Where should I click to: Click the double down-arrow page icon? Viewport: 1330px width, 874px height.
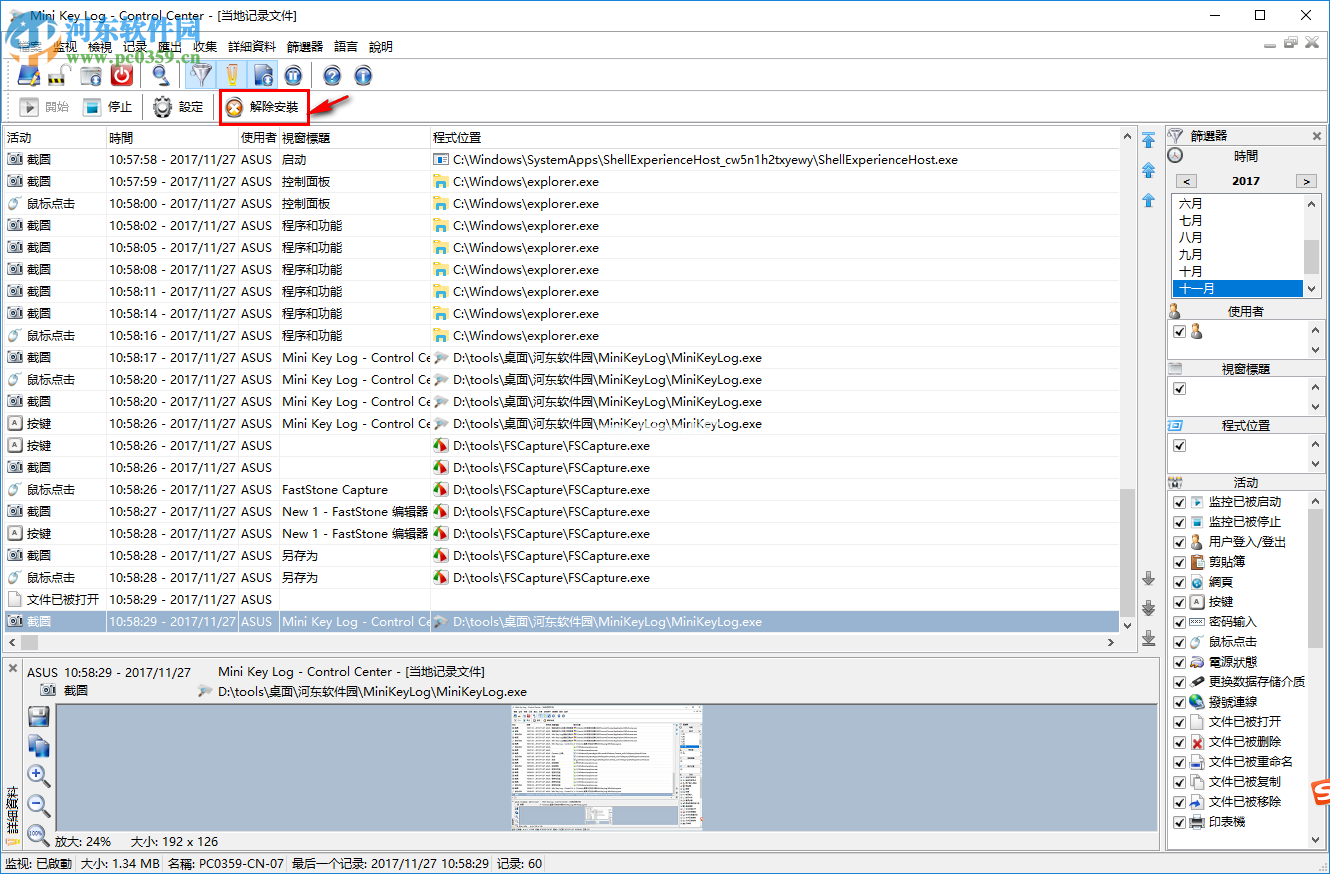[x=1149, y=608]
